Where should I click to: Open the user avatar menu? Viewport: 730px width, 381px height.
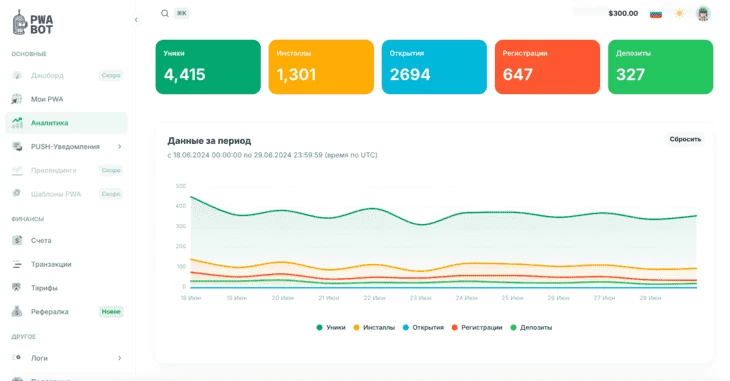click(x=703, y=14)
